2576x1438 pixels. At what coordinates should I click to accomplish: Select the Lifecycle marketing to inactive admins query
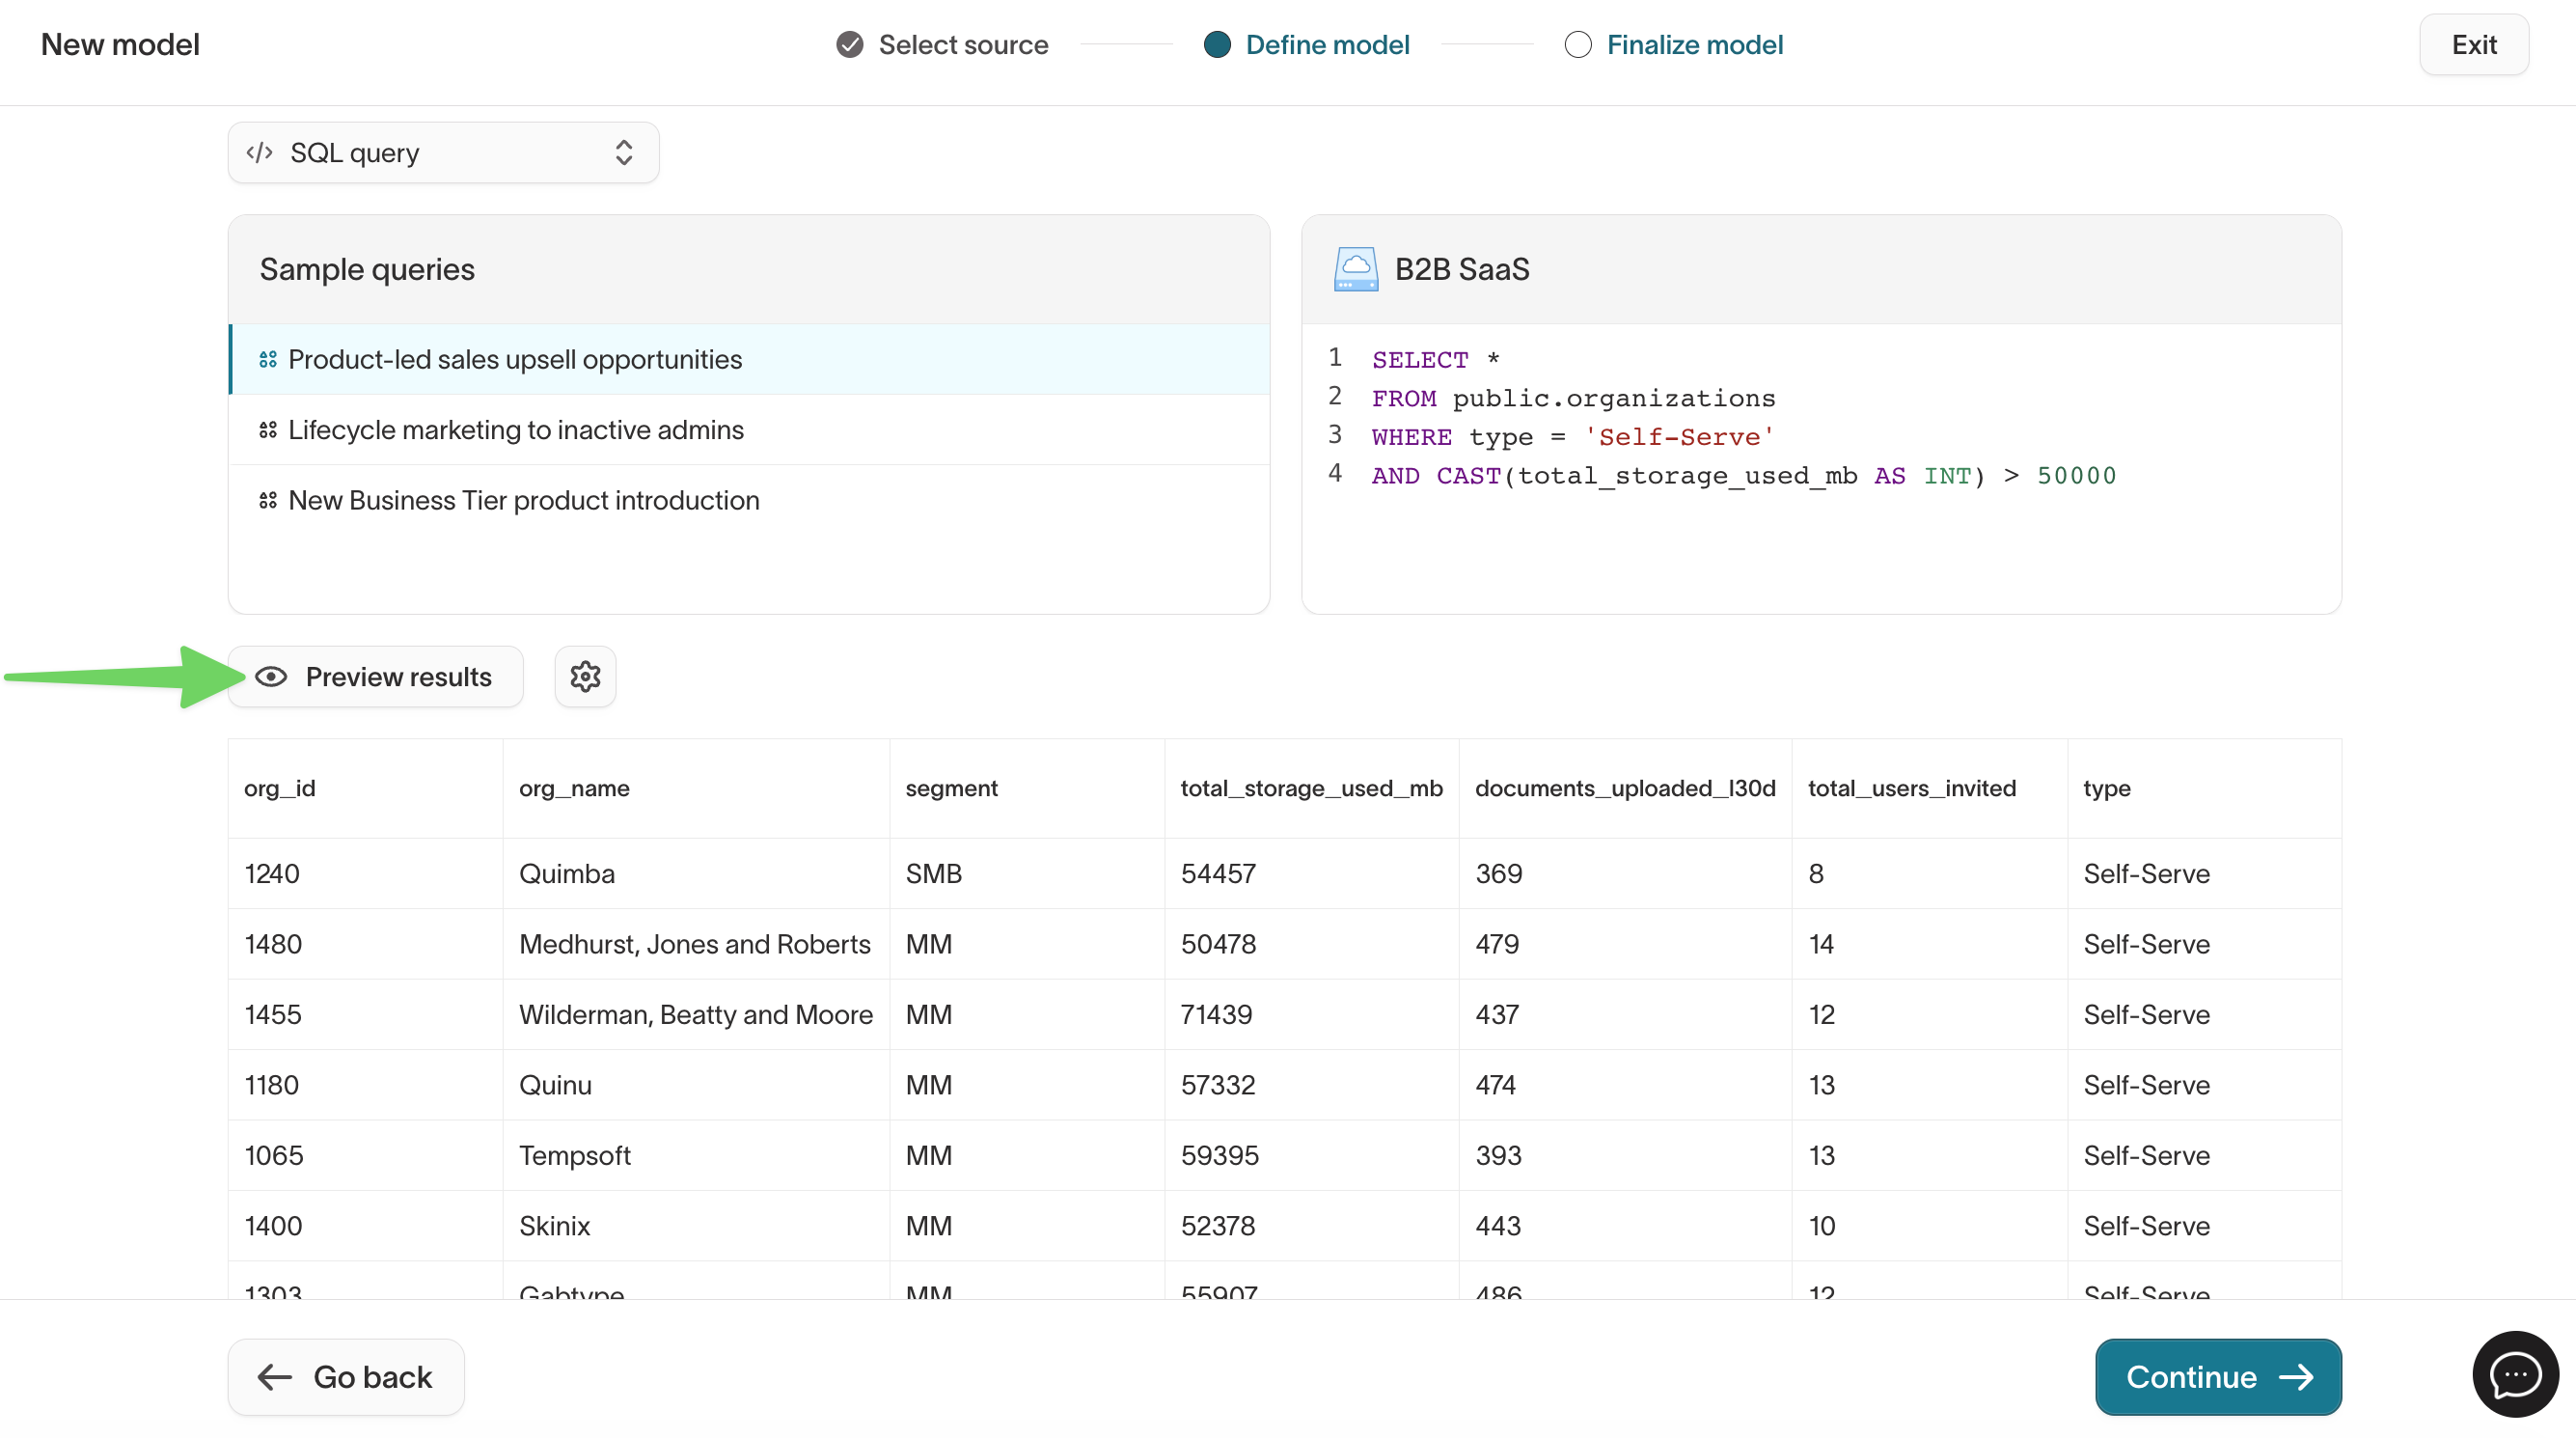pos(515,429)
